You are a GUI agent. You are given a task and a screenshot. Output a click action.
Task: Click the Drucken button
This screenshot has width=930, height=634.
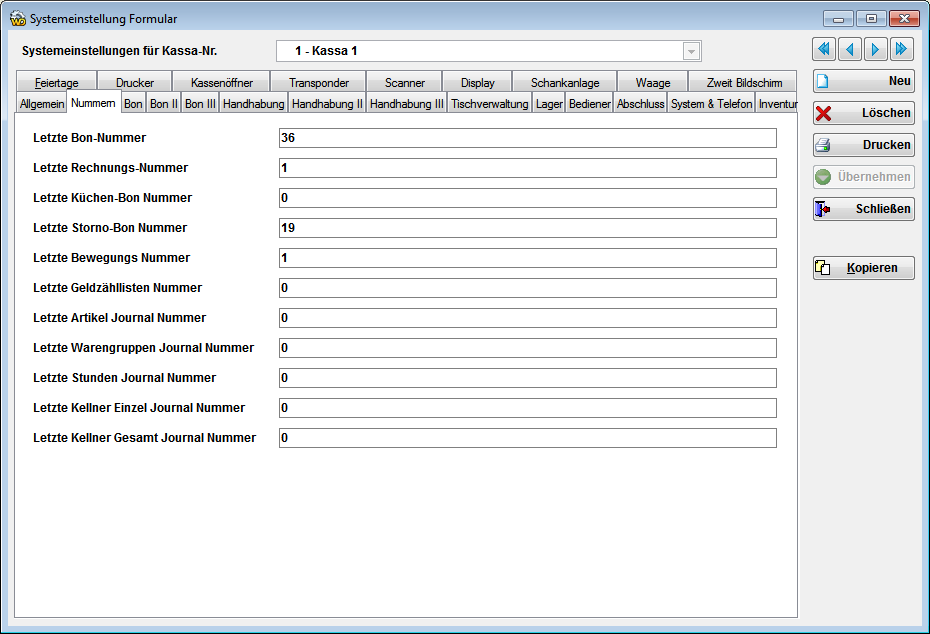coord(864,145)
